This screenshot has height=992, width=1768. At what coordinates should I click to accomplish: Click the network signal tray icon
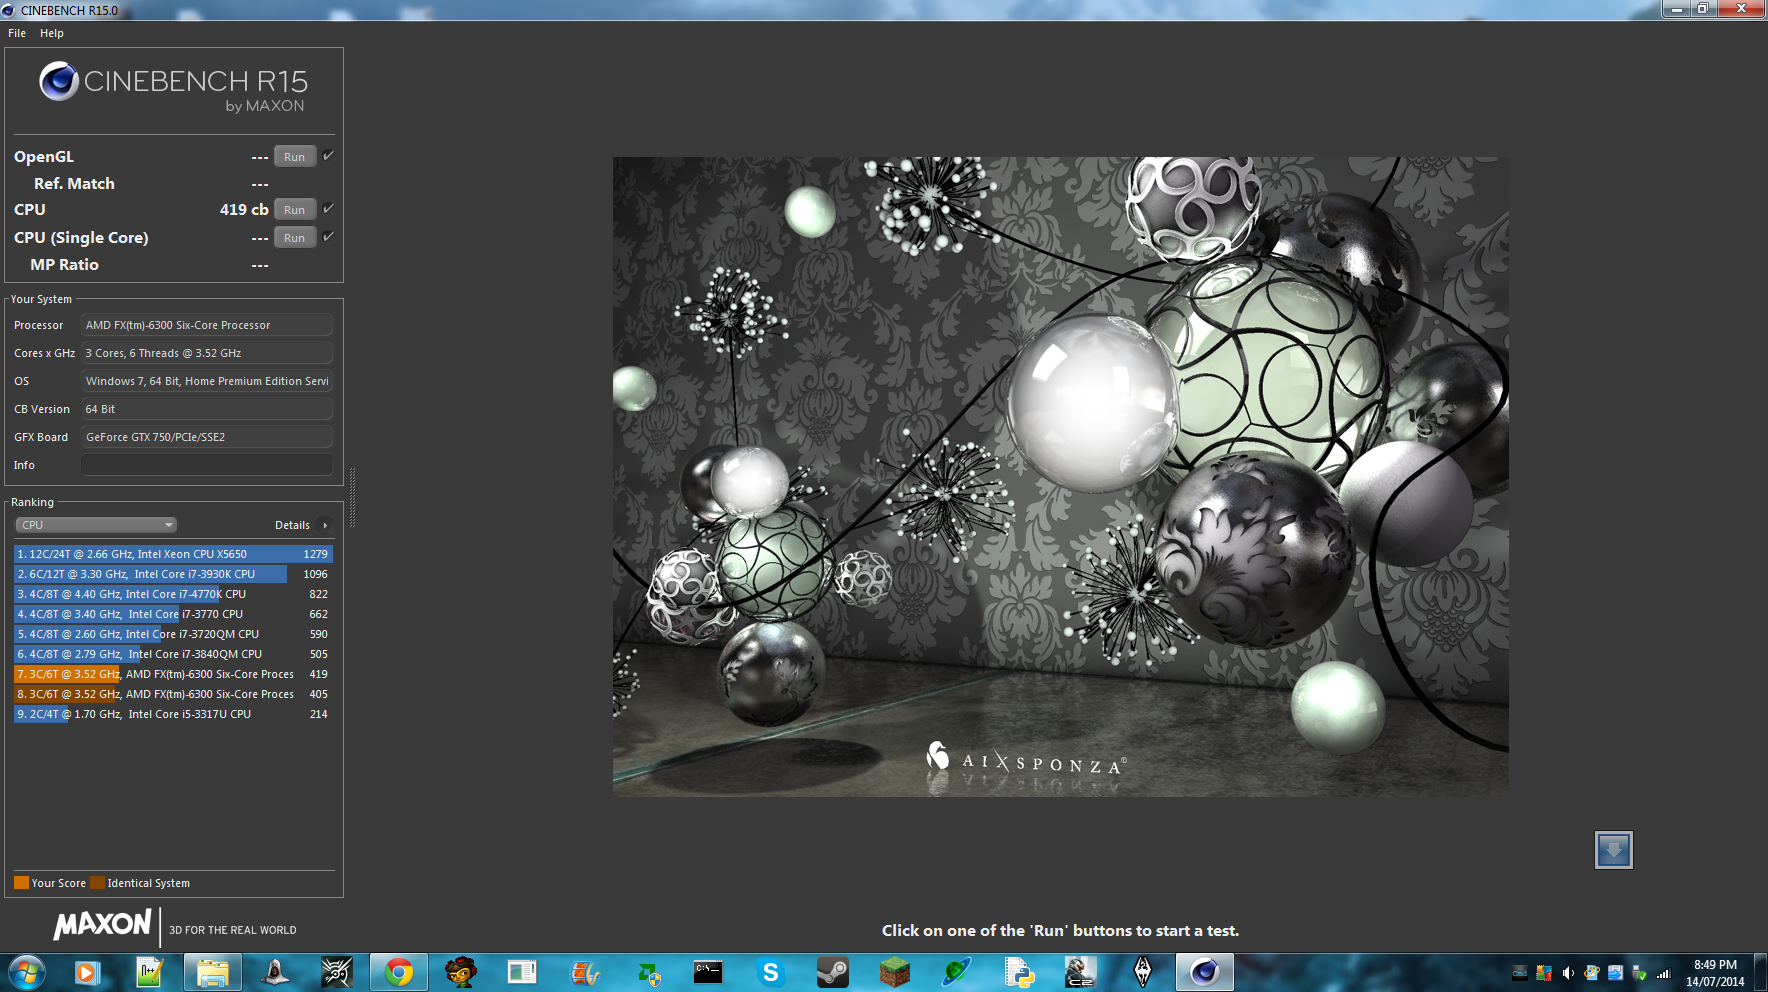tap(1663, 973)
